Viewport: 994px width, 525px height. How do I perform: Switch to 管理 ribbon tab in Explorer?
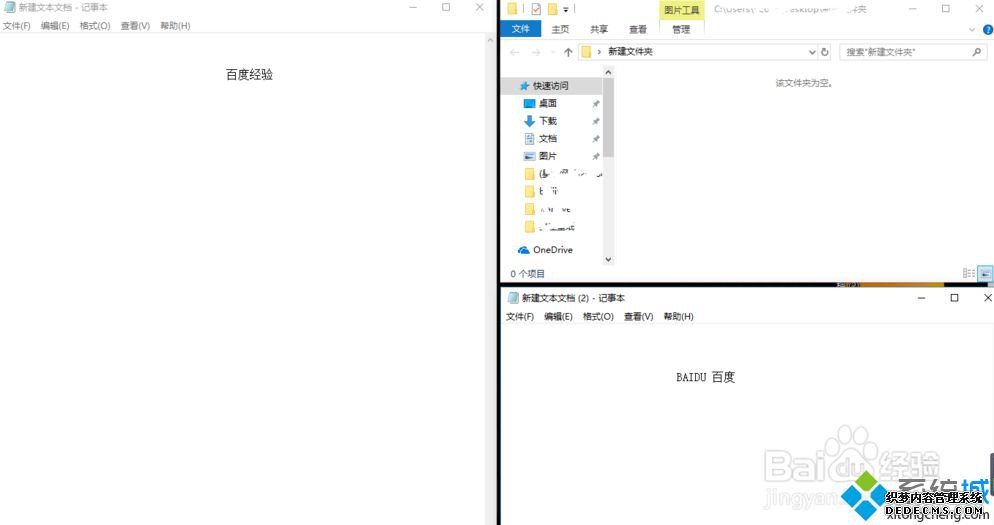681,29
